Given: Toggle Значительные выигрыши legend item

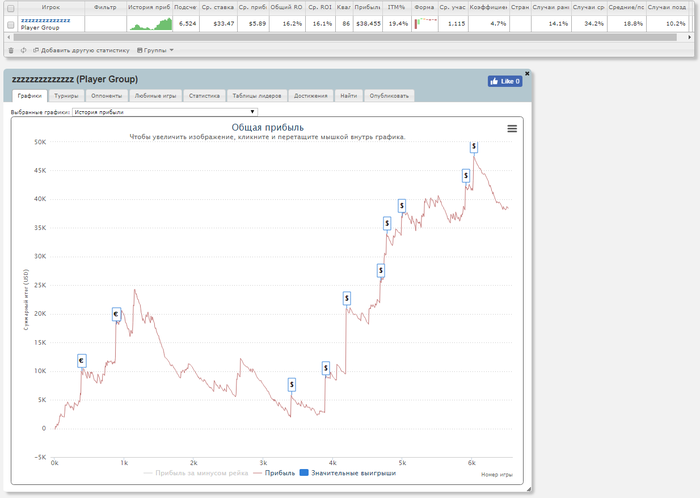Looking at the screenshot, I should (346, 472).
